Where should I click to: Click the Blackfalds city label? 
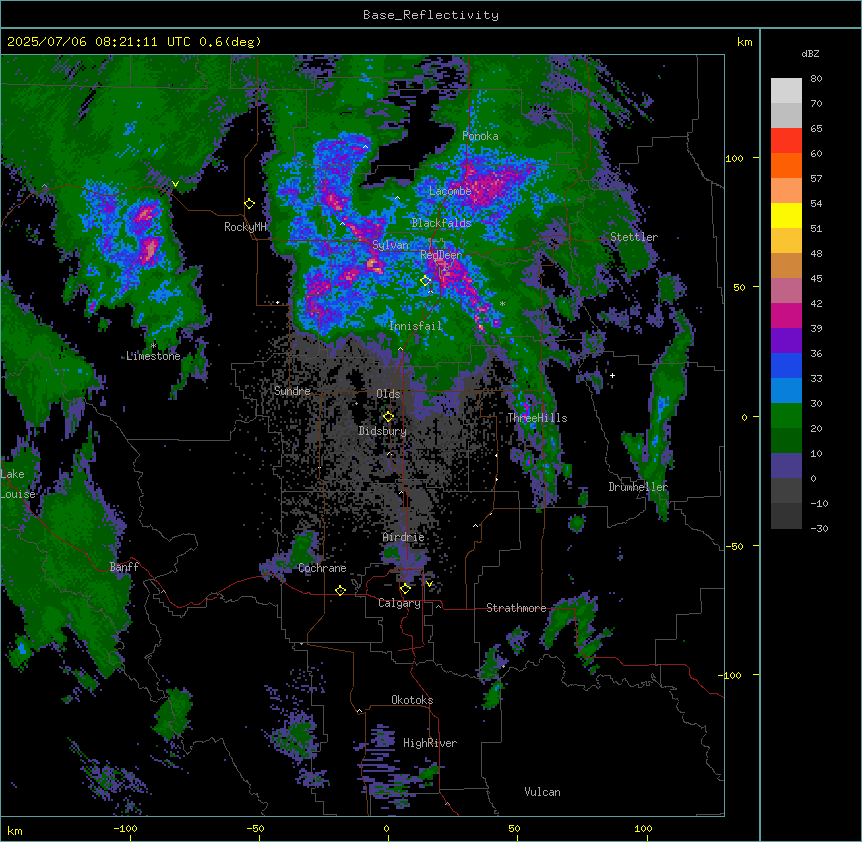[441, 223]
